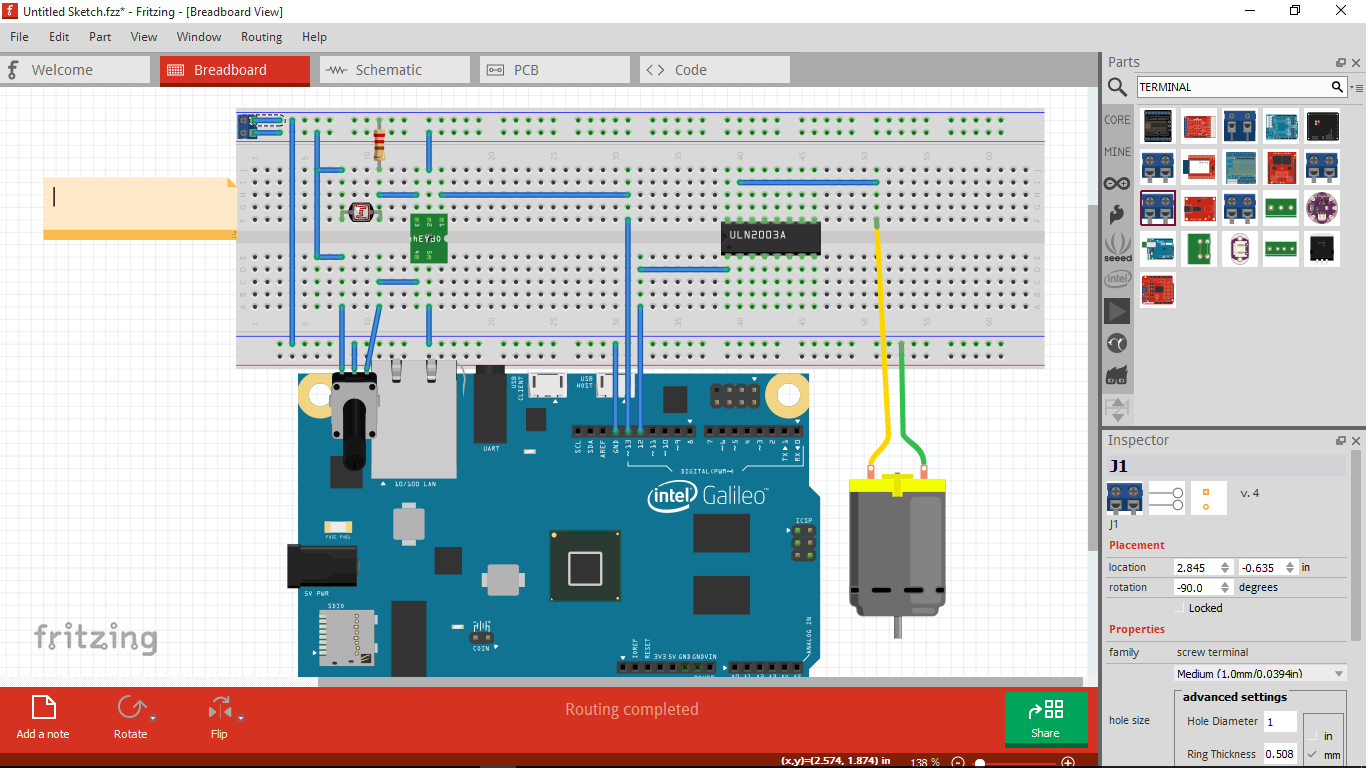Open the Part menu

pyautogui.click(x=100, y=37)
